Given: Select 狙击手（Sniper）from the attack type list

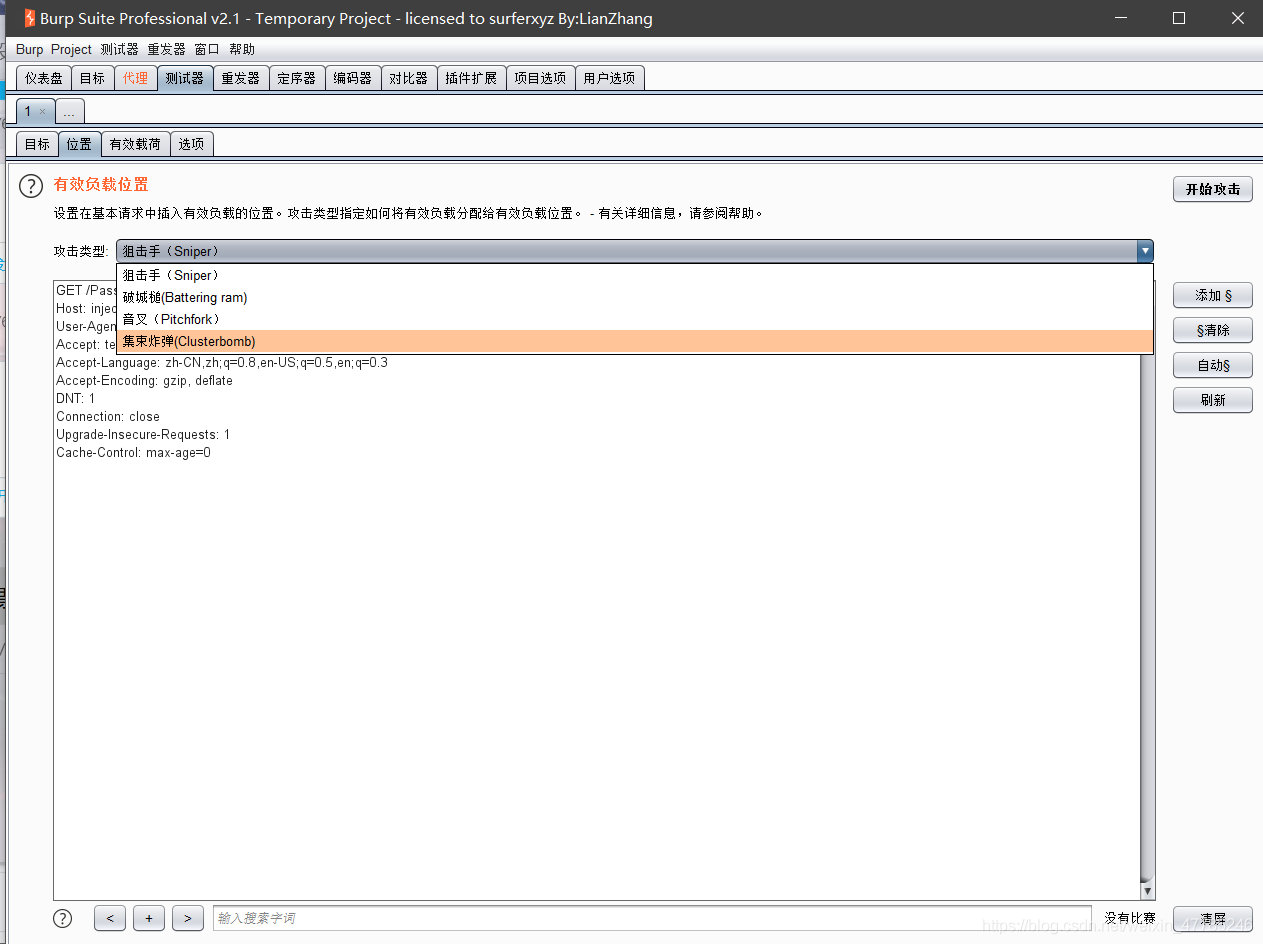Looking at the screenshot, I should tap(635, 275).
